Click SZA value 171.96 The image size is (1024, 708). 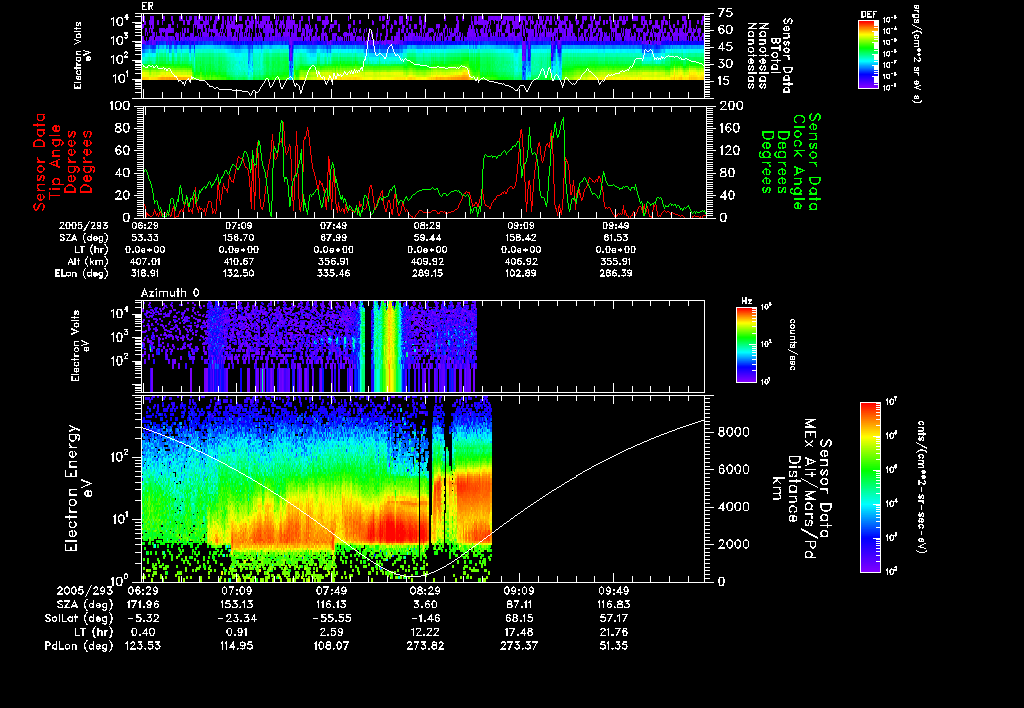pos(142,604)
